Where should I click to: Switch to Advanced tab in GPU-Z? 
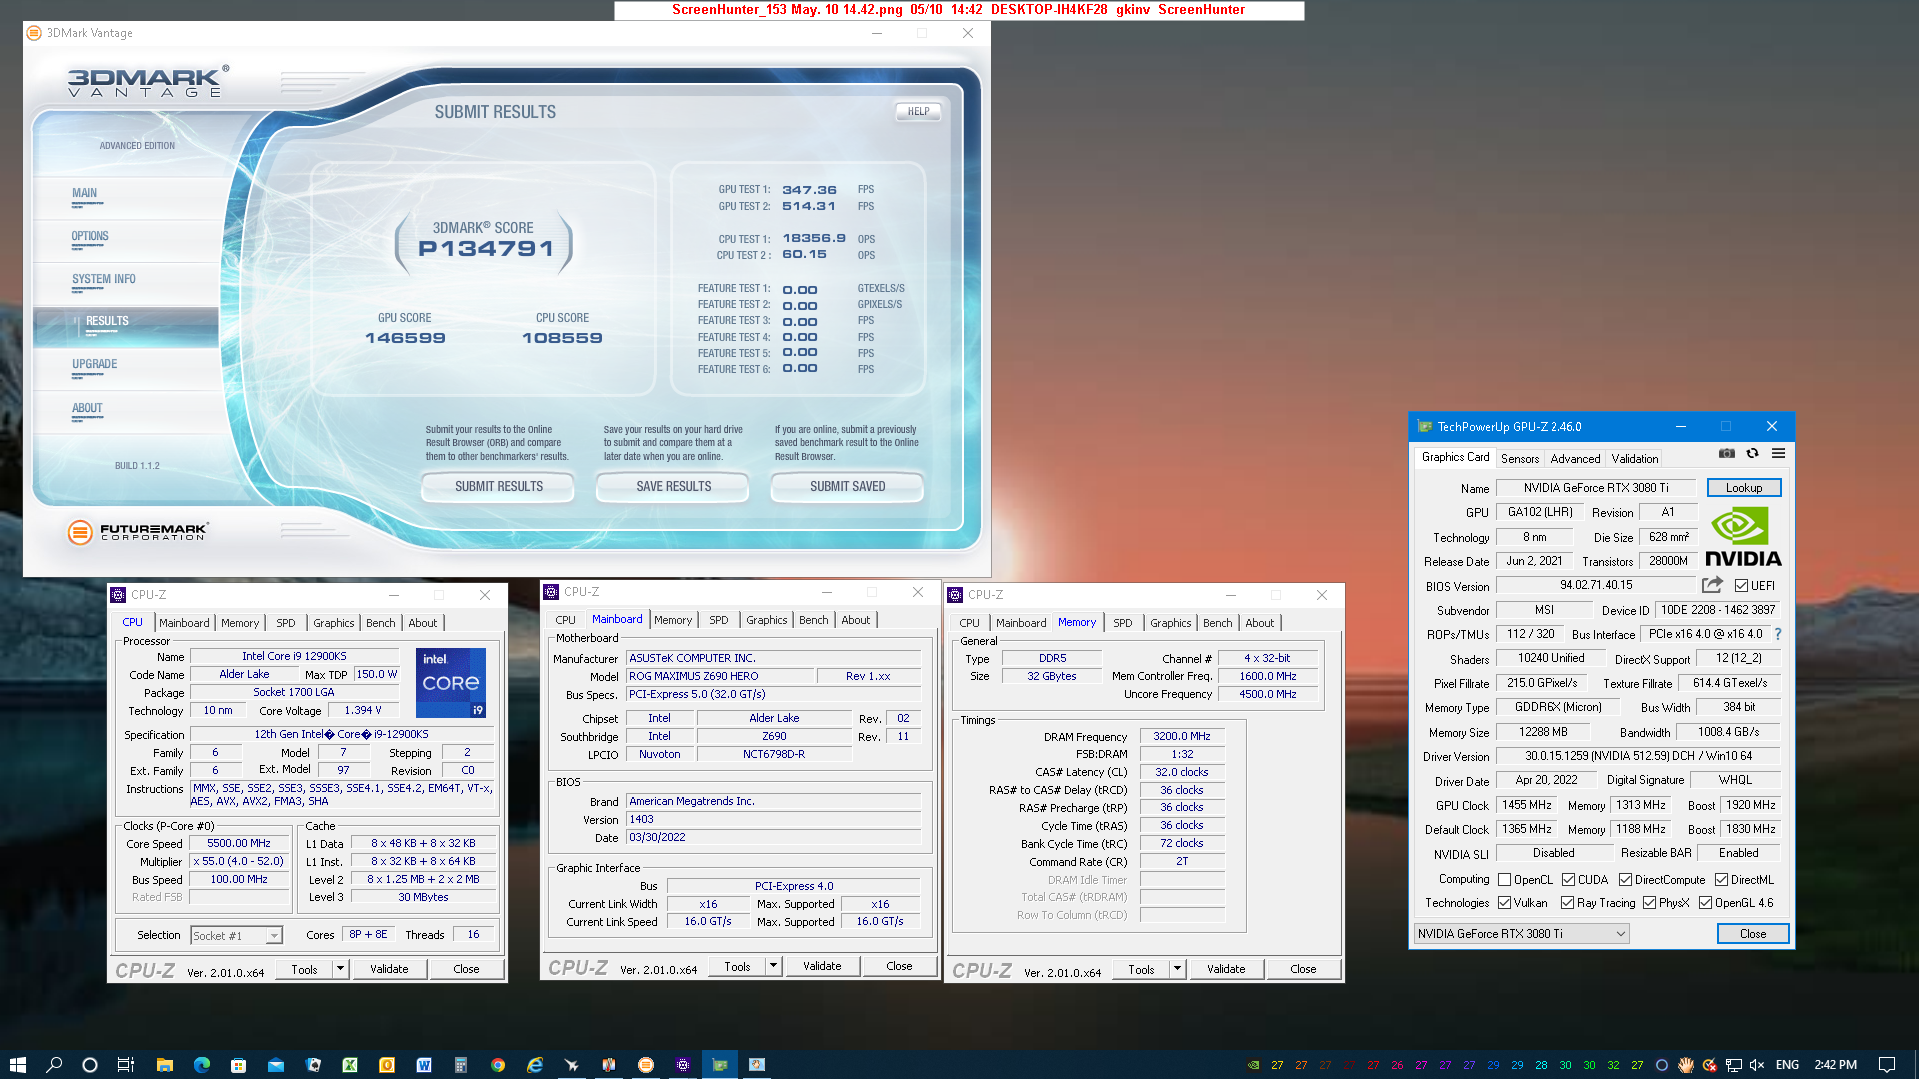click(x=1575, y=459)
